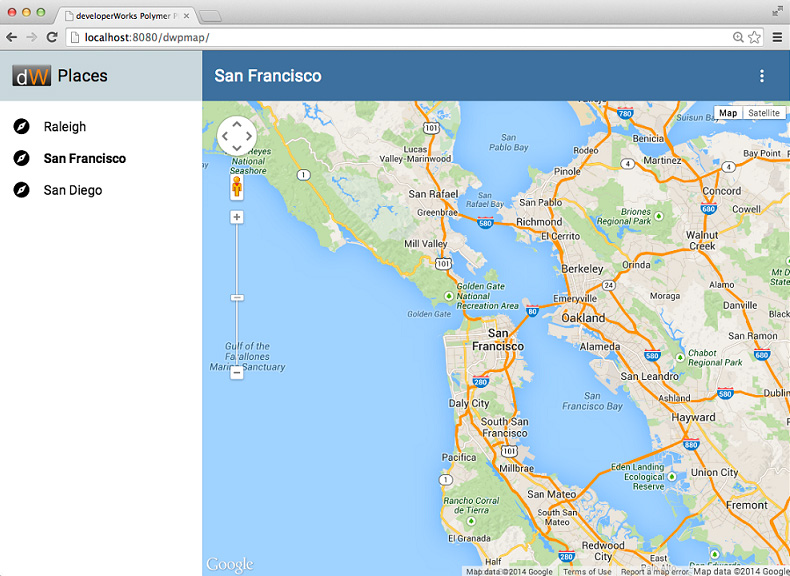Go forward in browser history

[31, 37]
